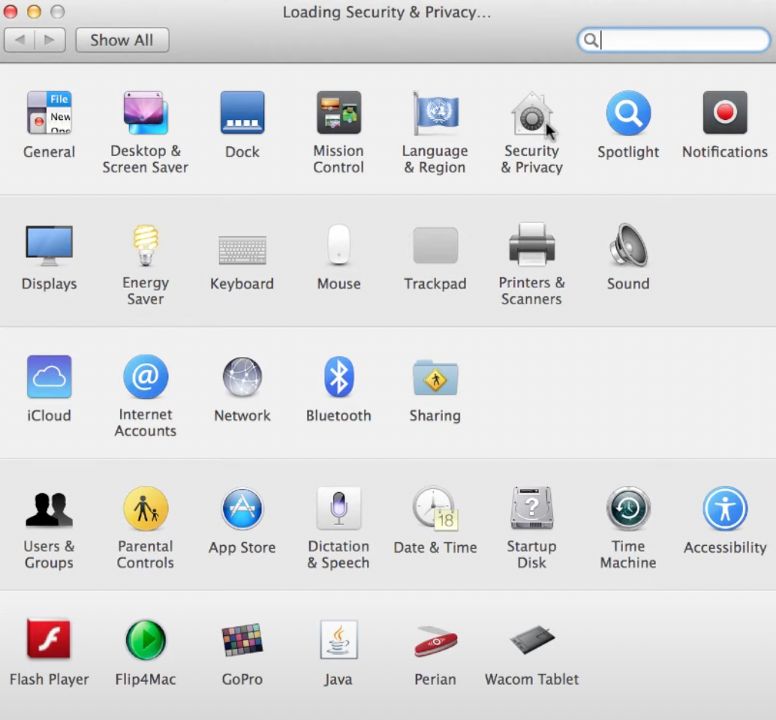Launch Accessibility preferences

click(725, 509)
